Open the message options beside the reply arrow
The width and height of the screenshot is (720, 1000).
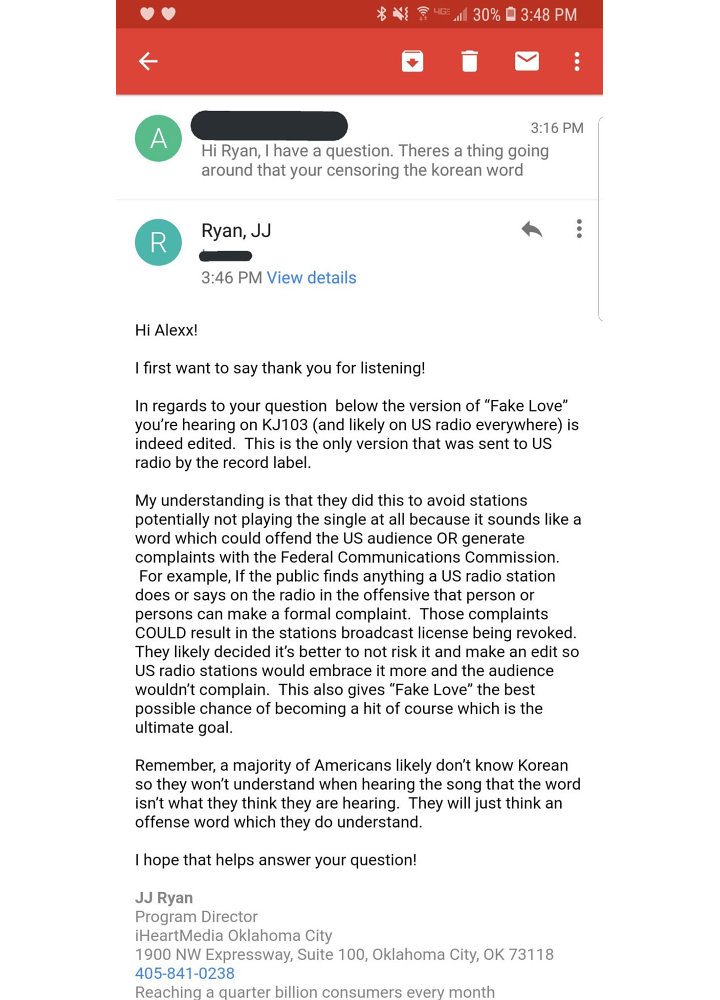pos(579,229)
